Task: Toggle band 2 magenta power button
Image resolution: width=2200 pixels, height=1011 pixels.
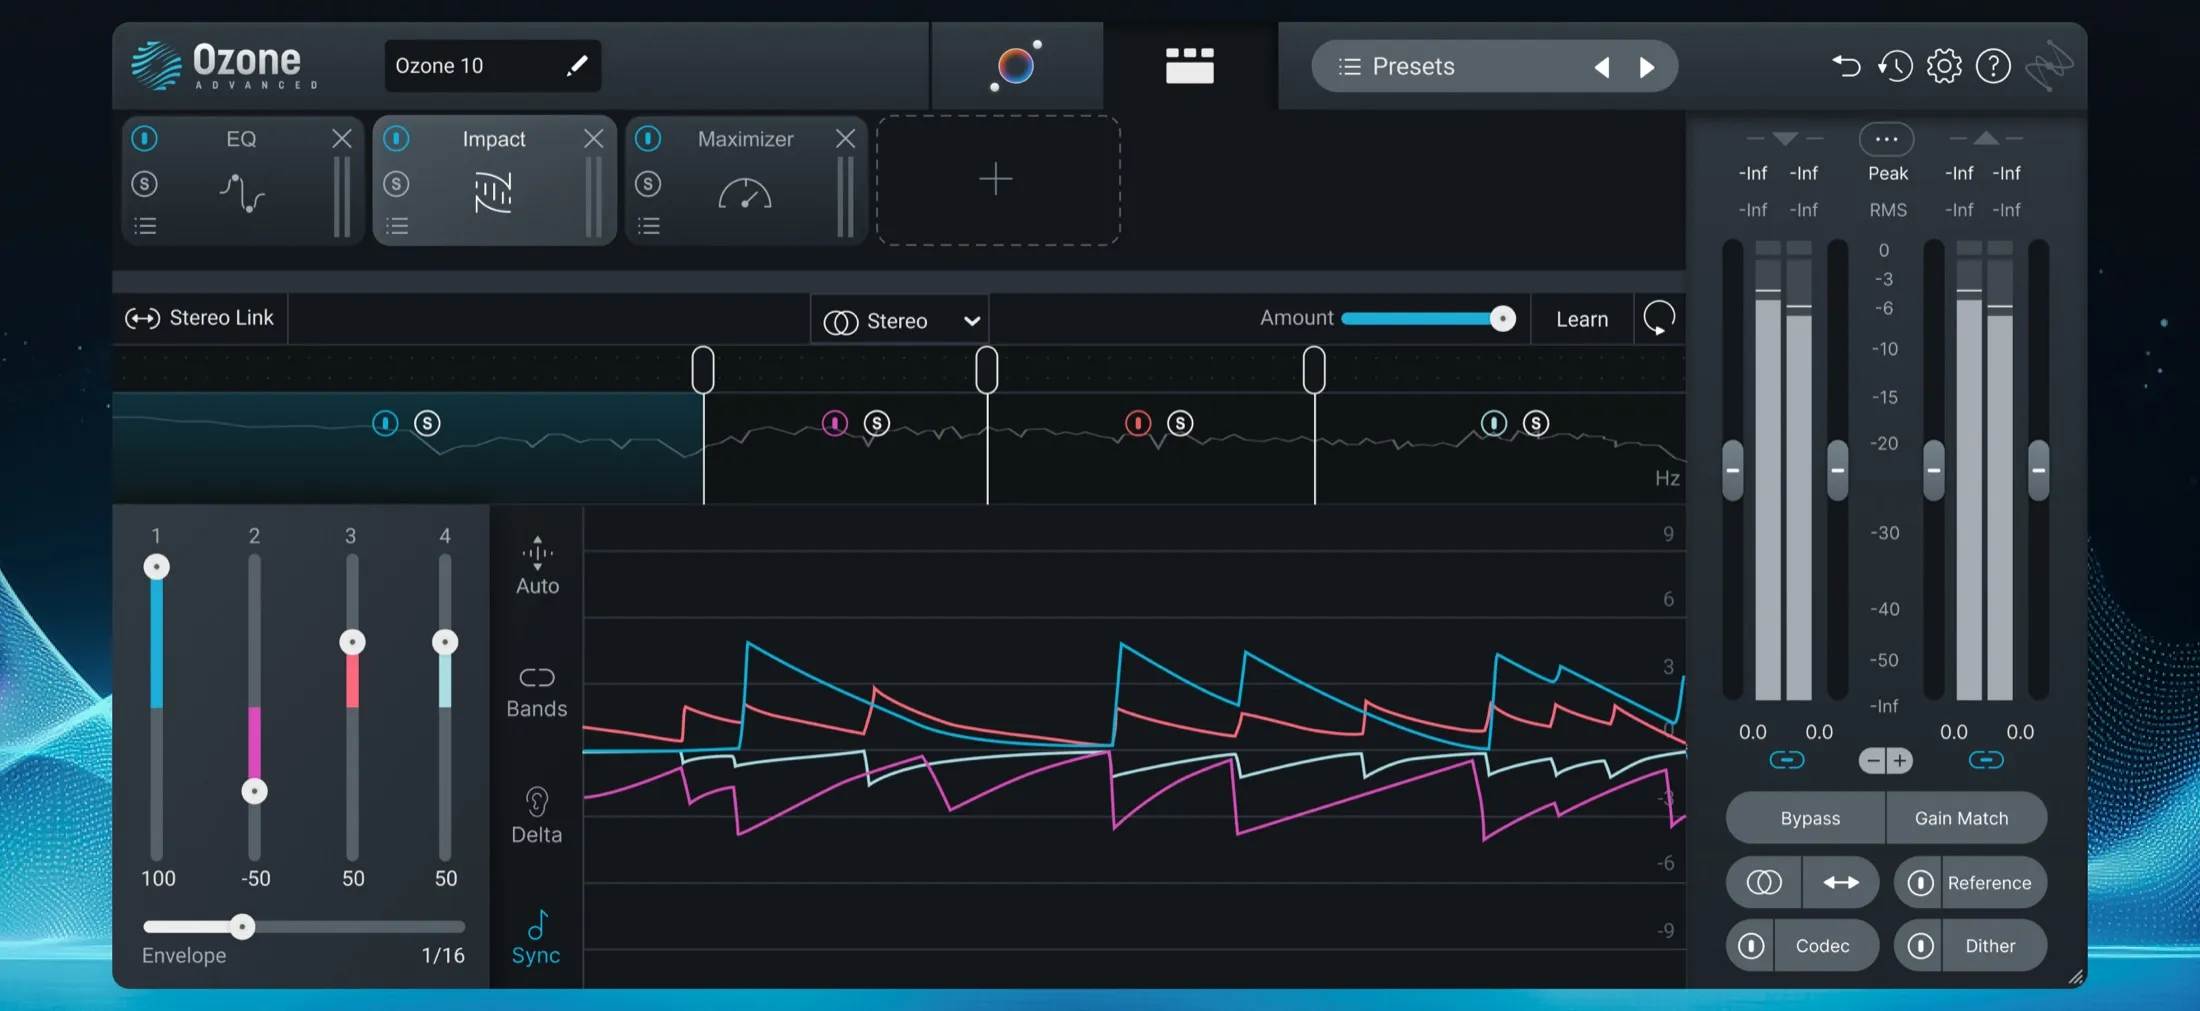Action: (834, 423)
